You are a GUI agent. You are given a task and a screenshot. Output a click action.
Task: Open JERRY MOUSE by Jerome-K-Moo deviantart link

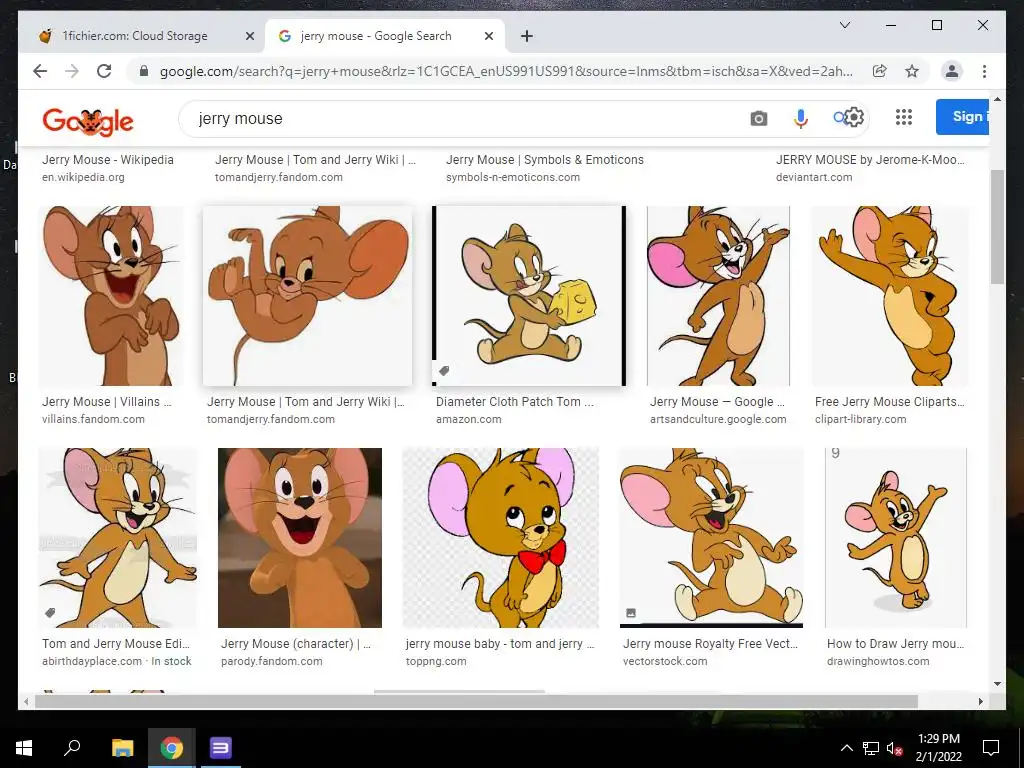coord(870,160)
